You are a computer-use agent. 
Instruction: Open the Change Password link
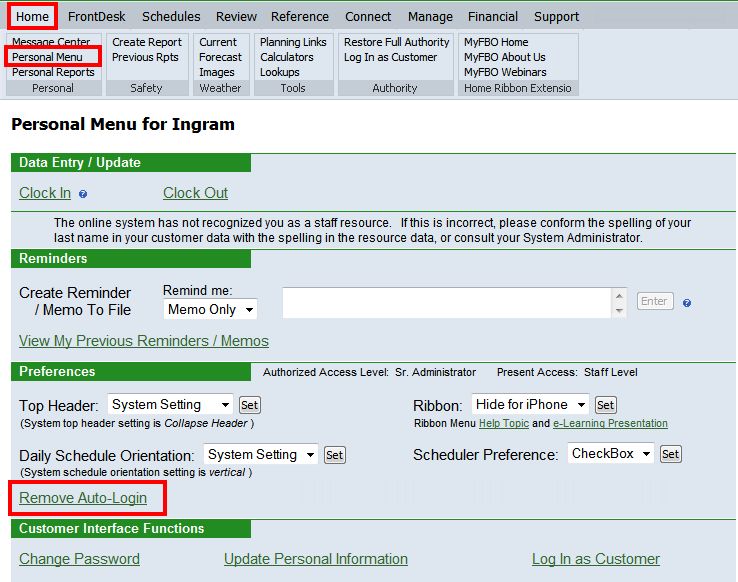pos(79,559)
